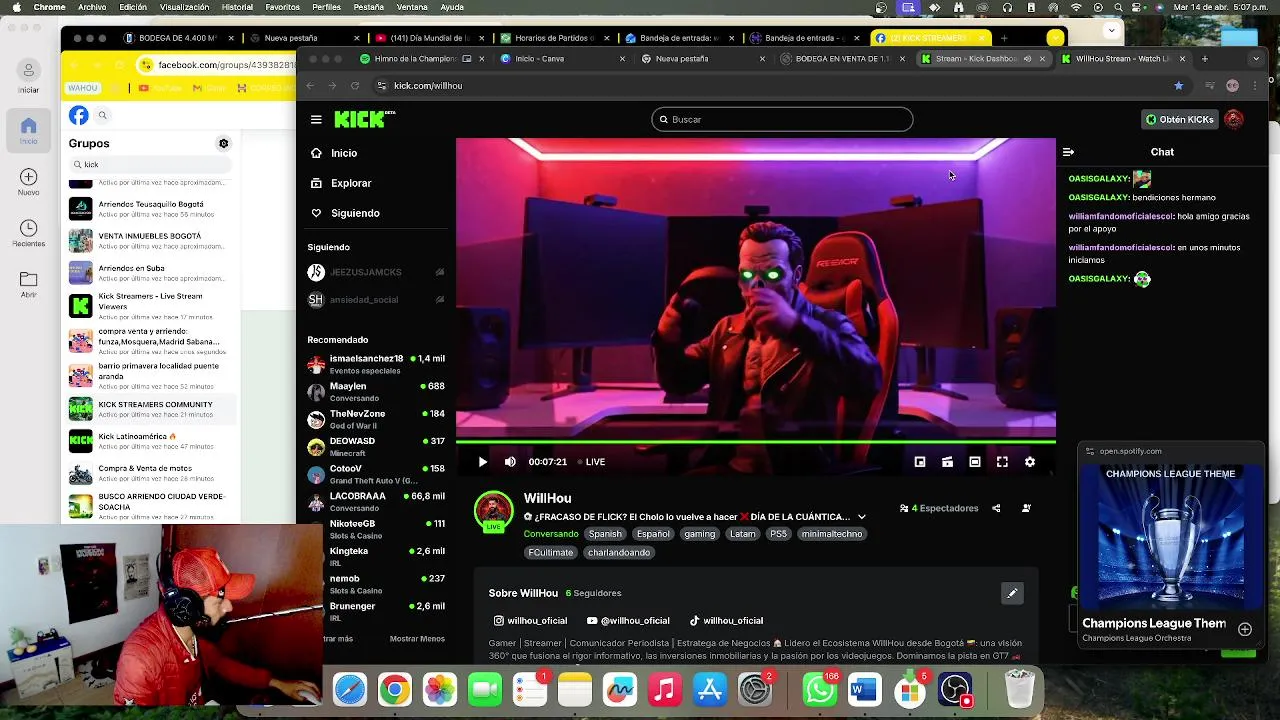Open LACOBRAAA recommended channel
This screenshot has width=1280, height=720.
[x=376, y=502]
